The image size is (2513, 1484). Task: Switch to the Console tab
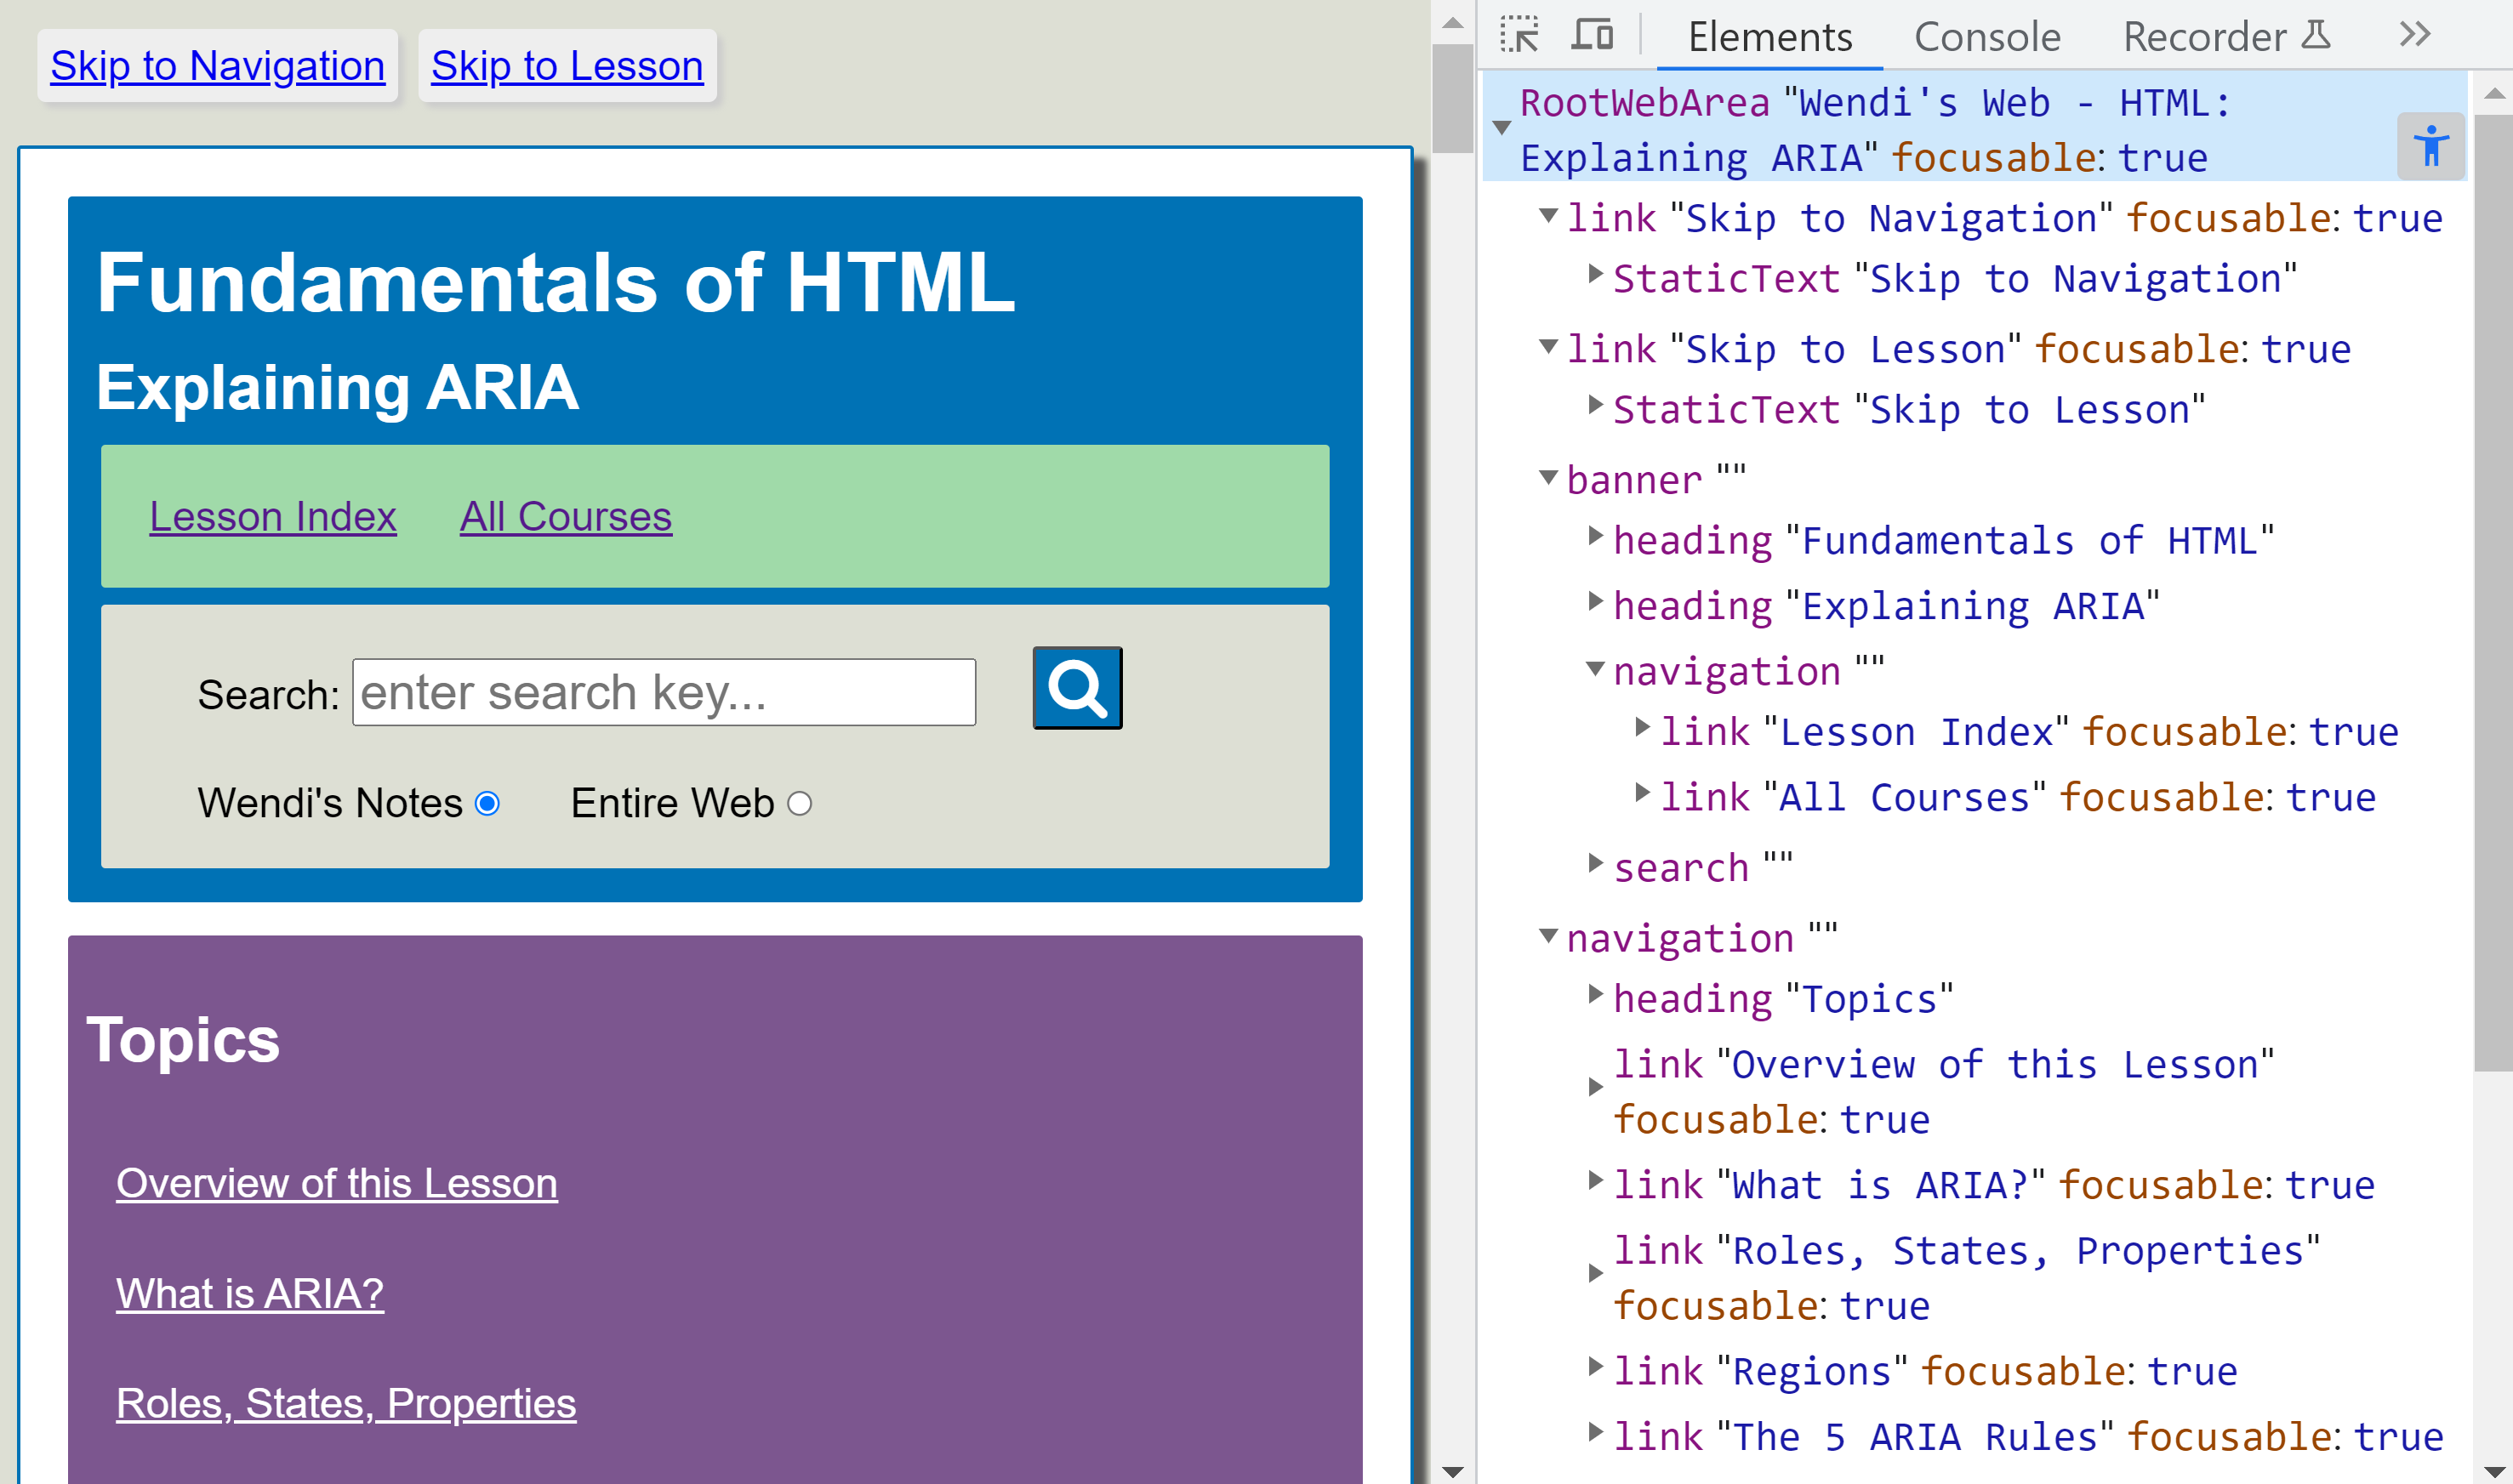(x=1987, y=36)
